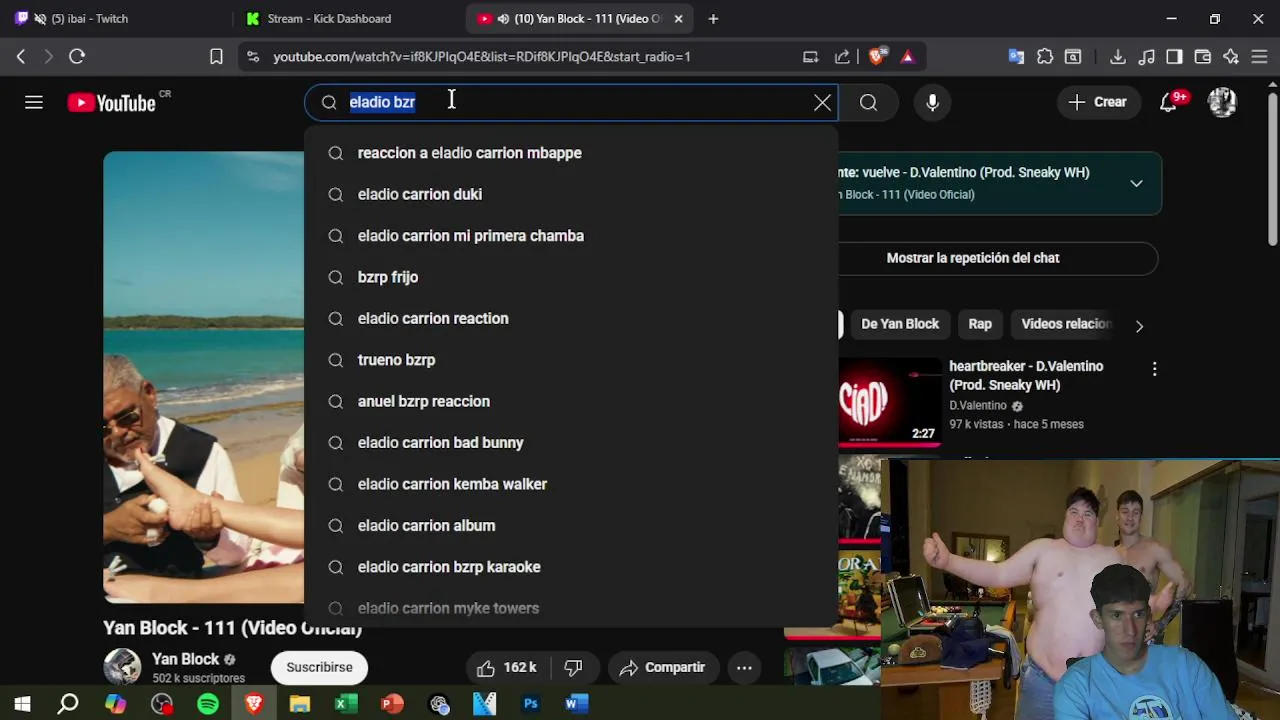Screen dimensions: 1280x720
Task: Open Windows Start menu
Action: pyautogui.click(x=22, y=704)
